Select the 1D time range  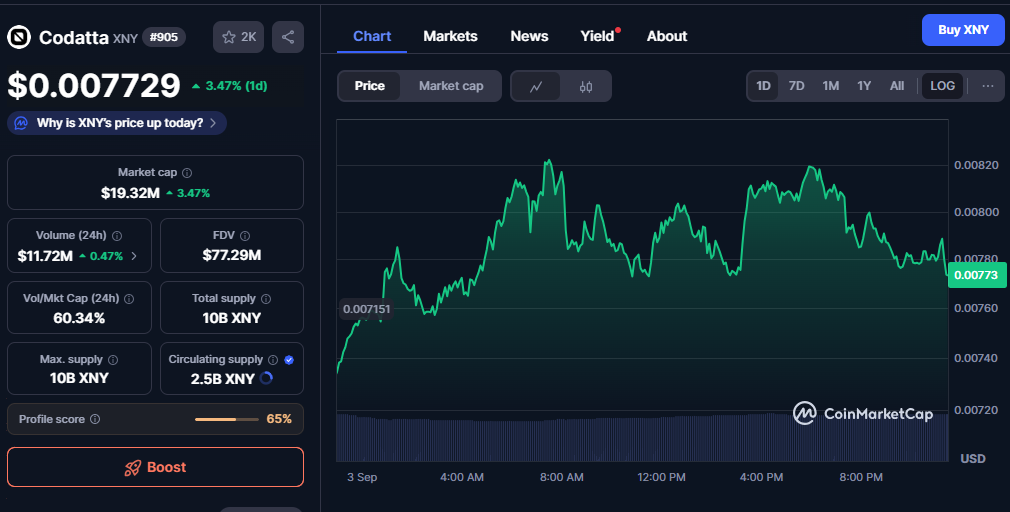[763, 86]
